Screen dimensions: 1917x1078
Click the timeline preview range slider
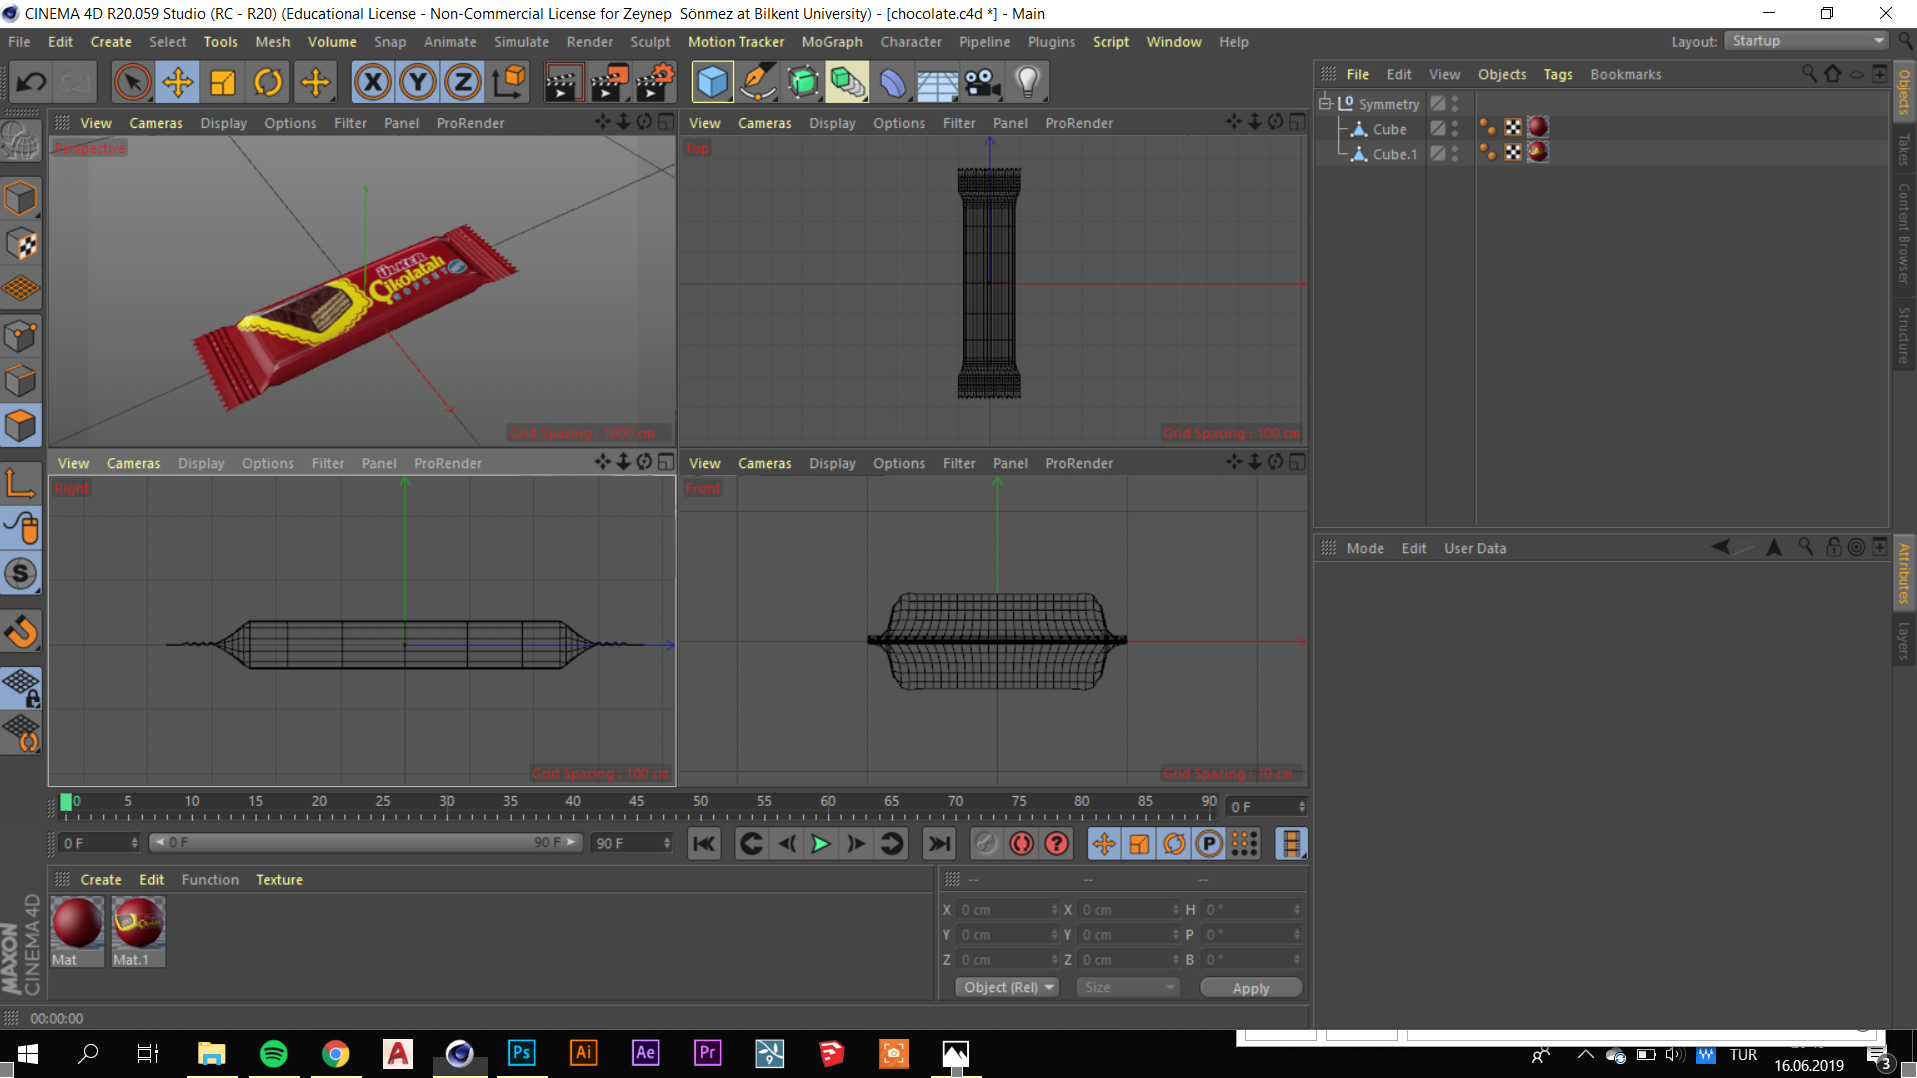pyautogui.click(x=365, y=843)
